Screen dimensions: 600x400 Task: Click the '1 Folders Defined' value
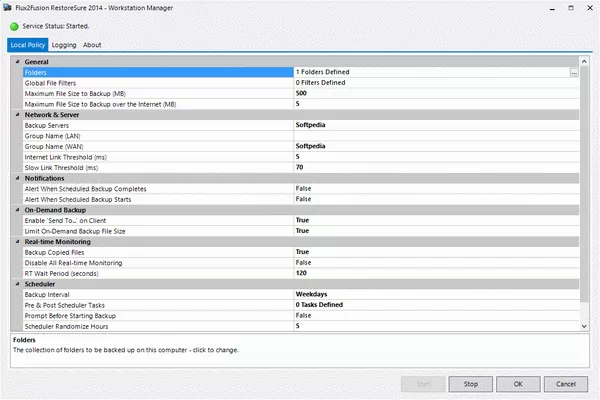click(323, 72)
